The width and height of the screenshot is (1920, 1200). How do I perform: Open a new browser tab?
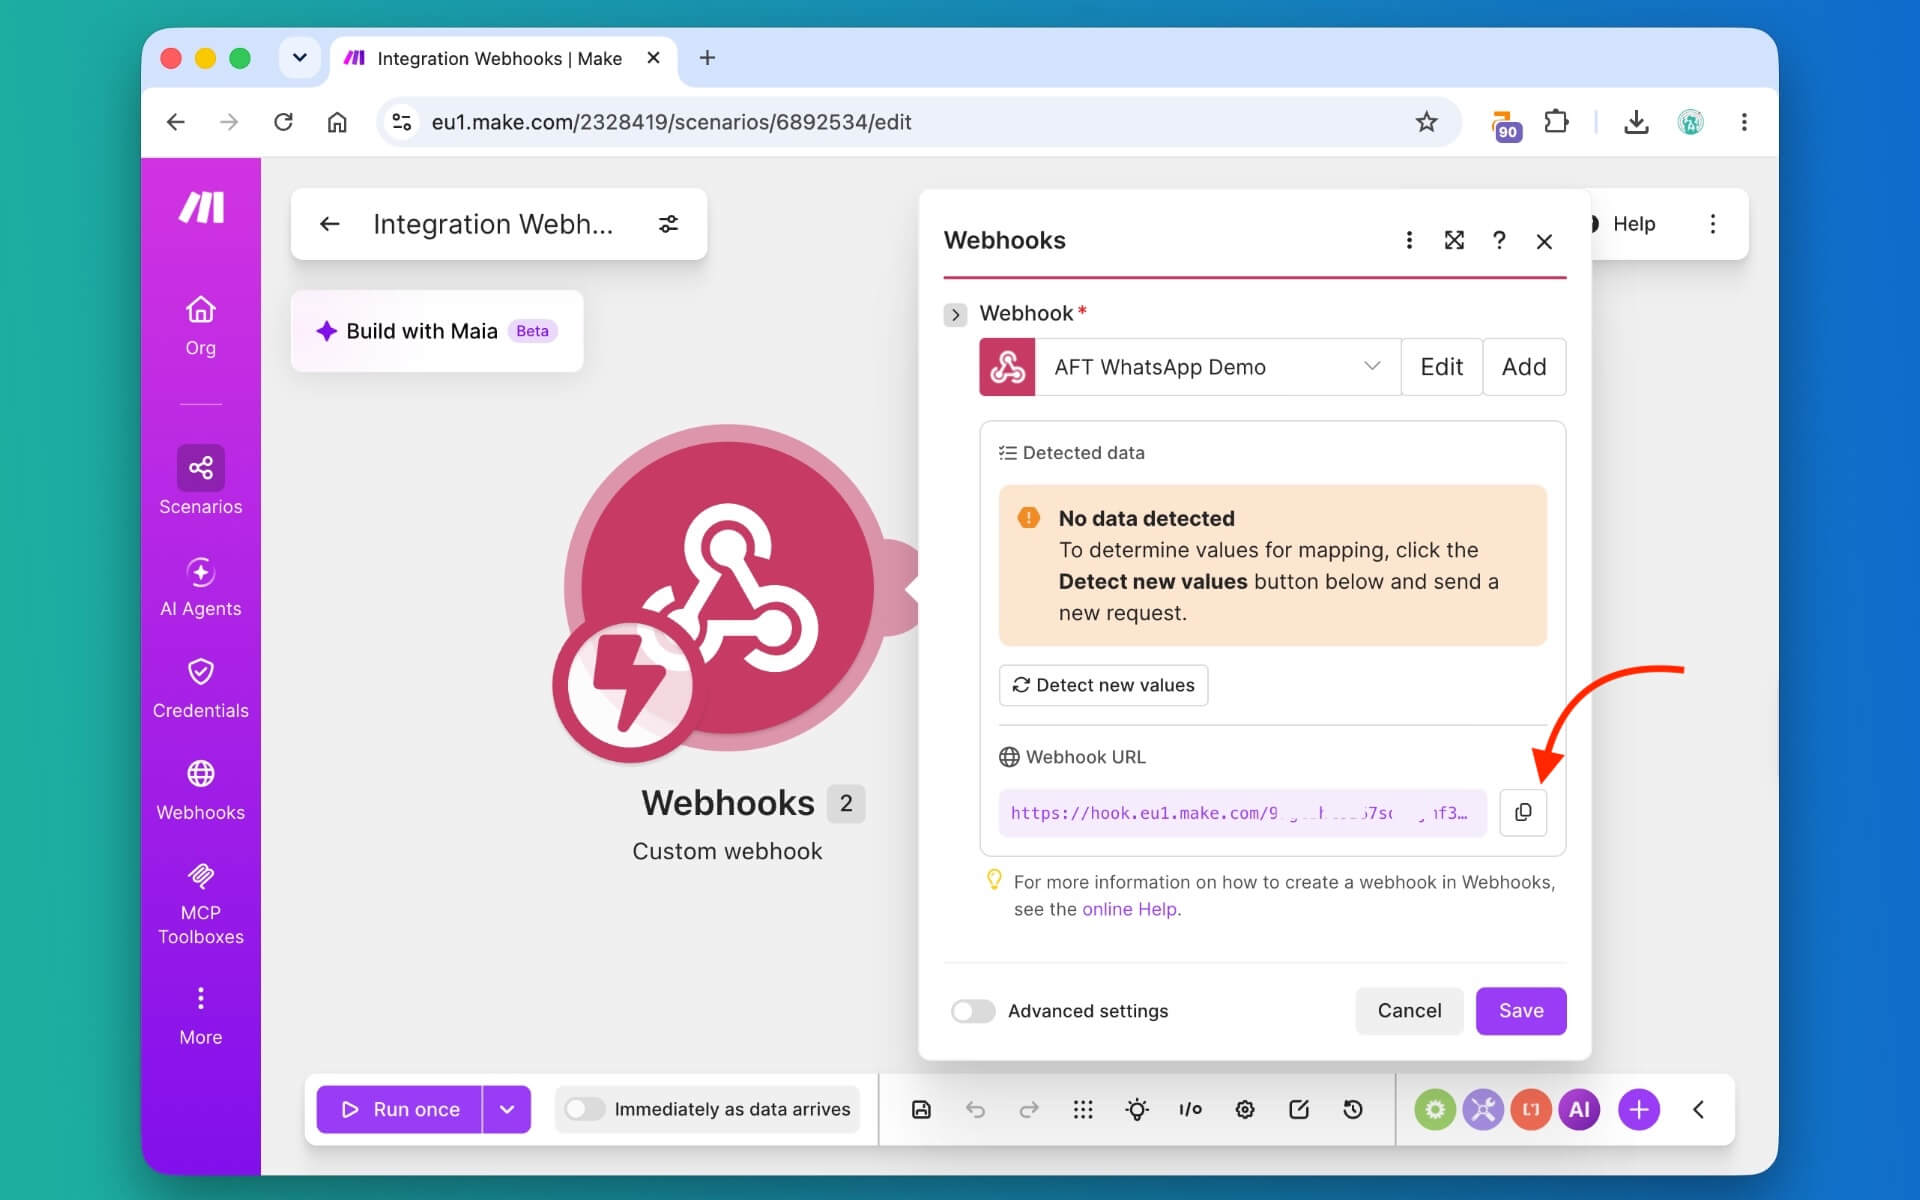(707, 58)
